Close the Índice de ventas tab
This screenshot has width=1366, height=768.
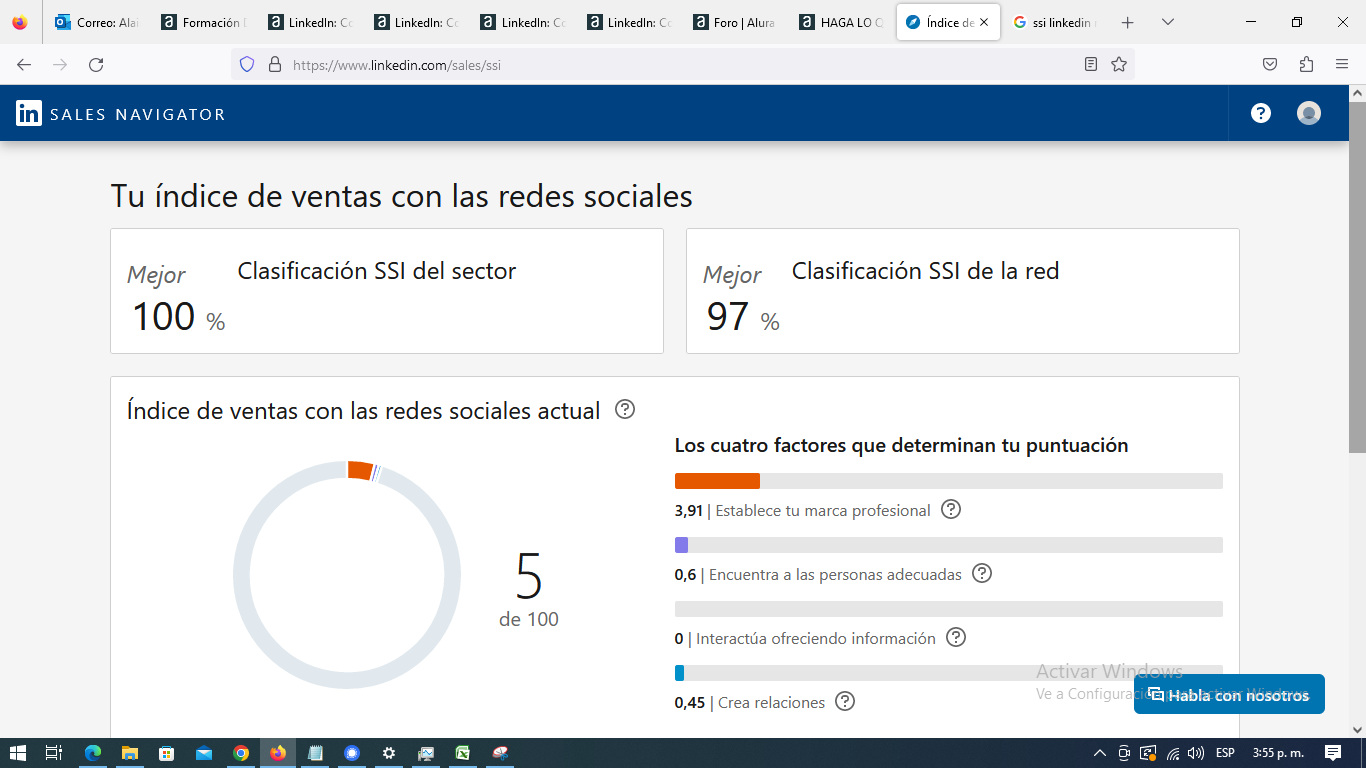click(x=984, y=22)
